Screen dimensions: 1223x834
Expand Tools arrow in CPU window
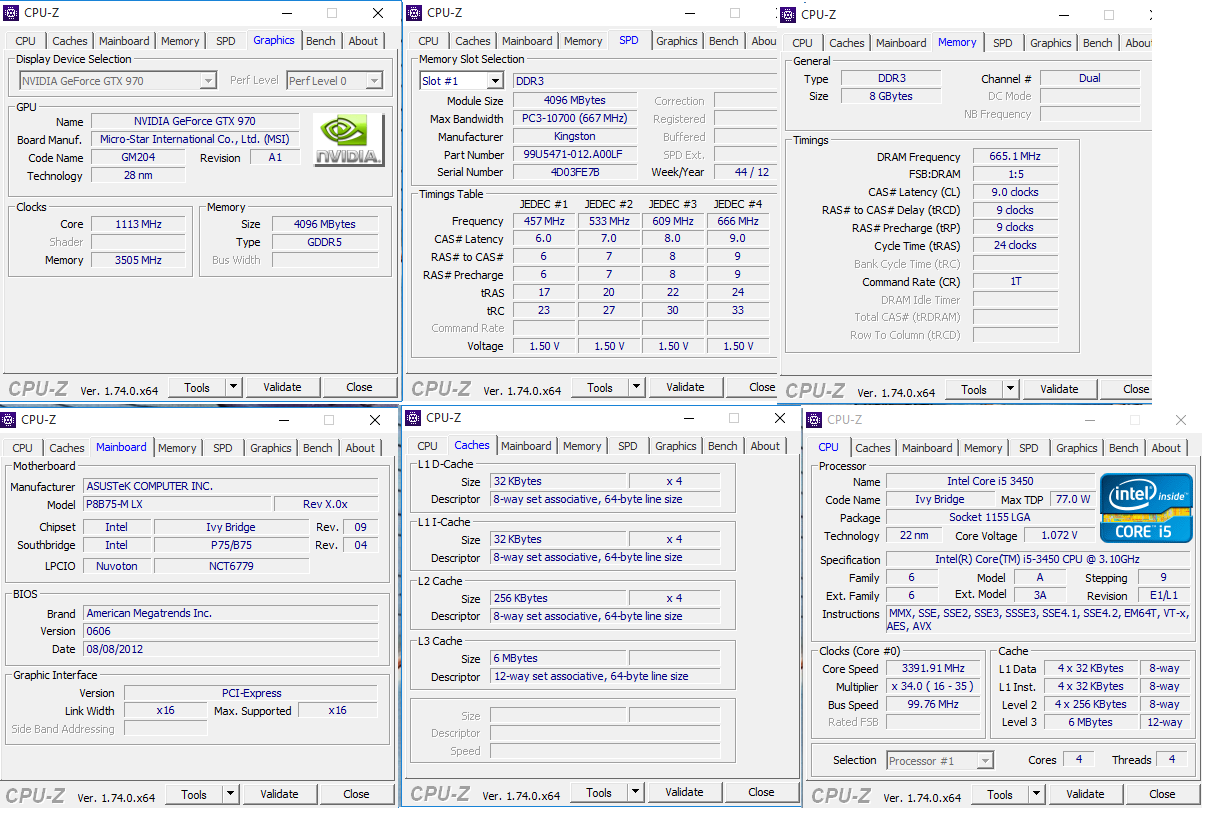click(x=1036, y=794)
